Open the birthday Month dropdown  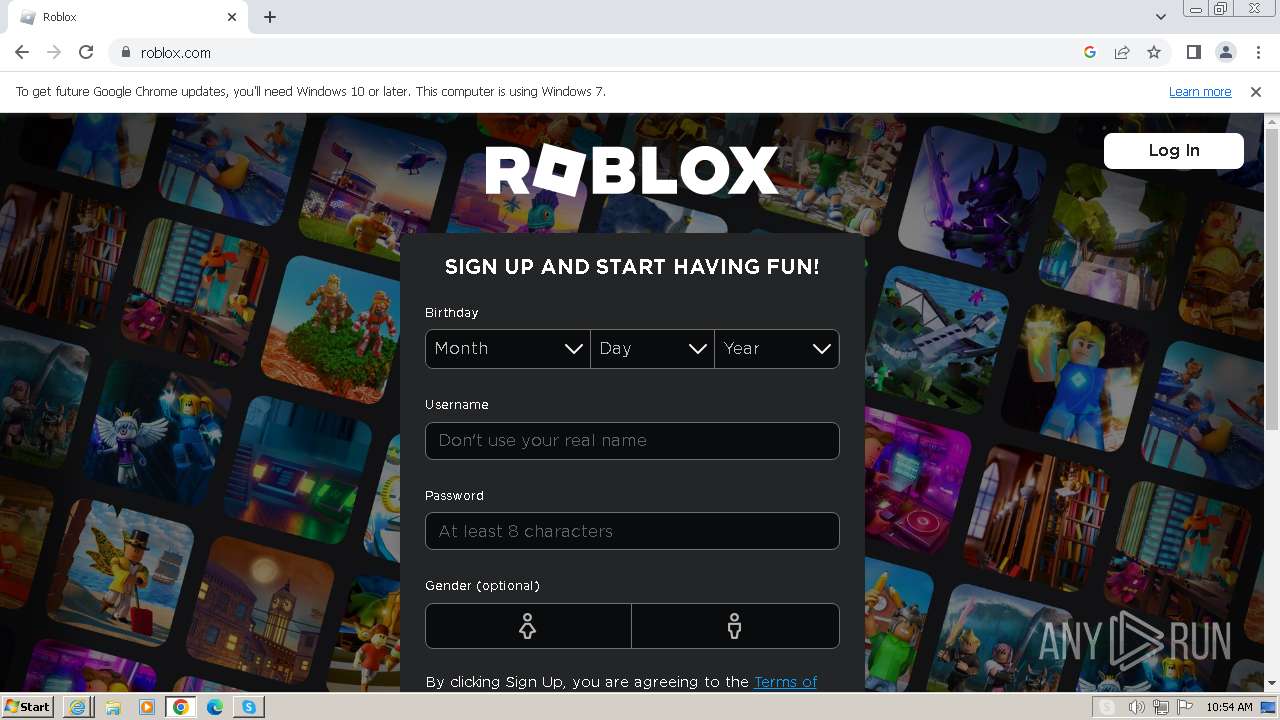[508, 349]
